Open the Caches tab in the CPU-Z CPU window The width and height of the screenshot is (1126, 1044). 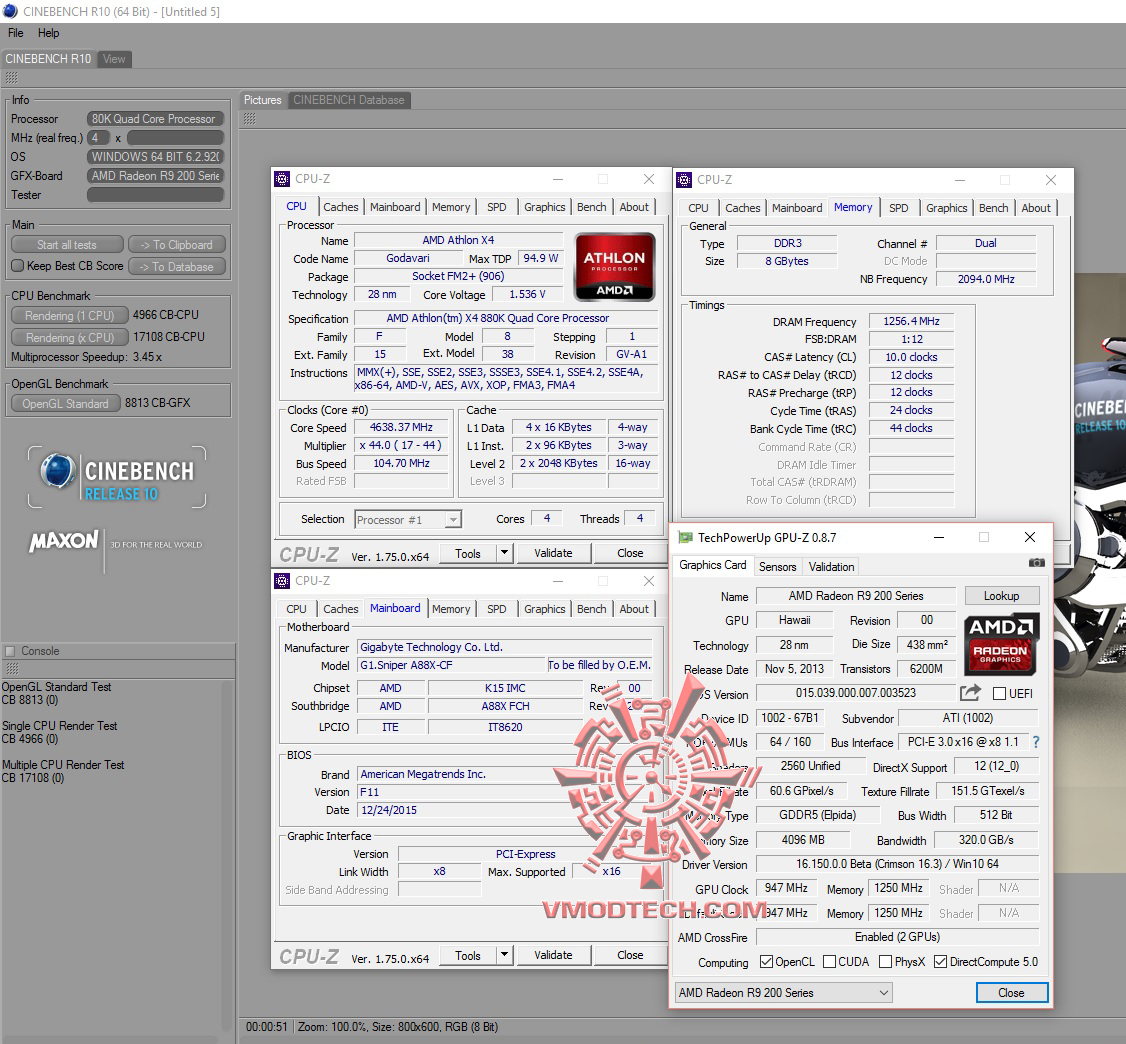(340, 207)
